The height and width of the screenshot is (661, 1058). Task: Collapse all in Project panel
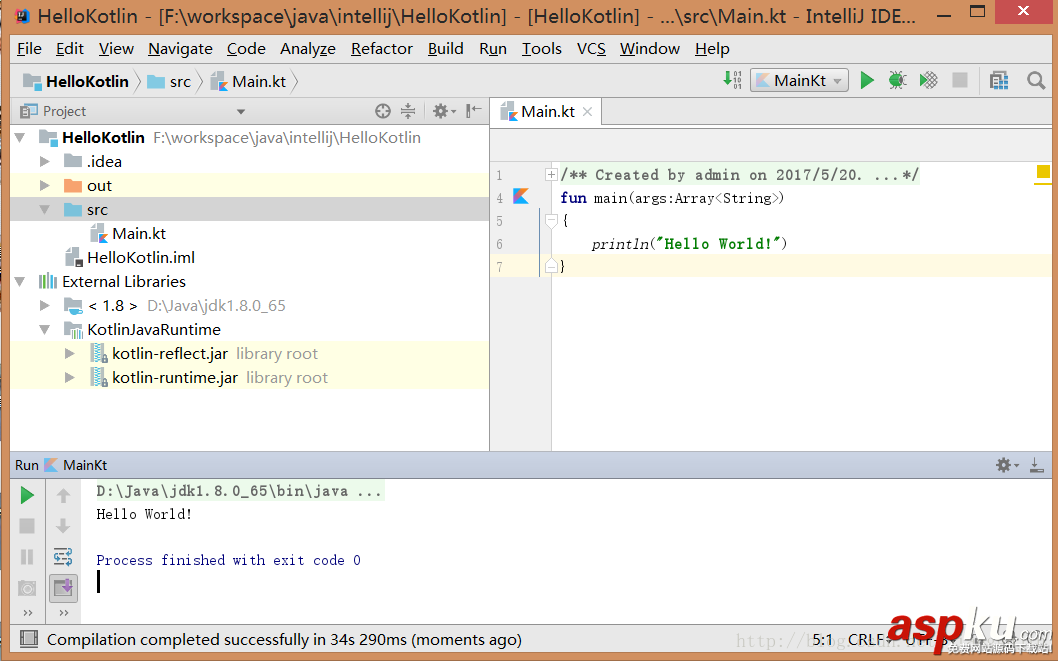[x=408, y=111]
